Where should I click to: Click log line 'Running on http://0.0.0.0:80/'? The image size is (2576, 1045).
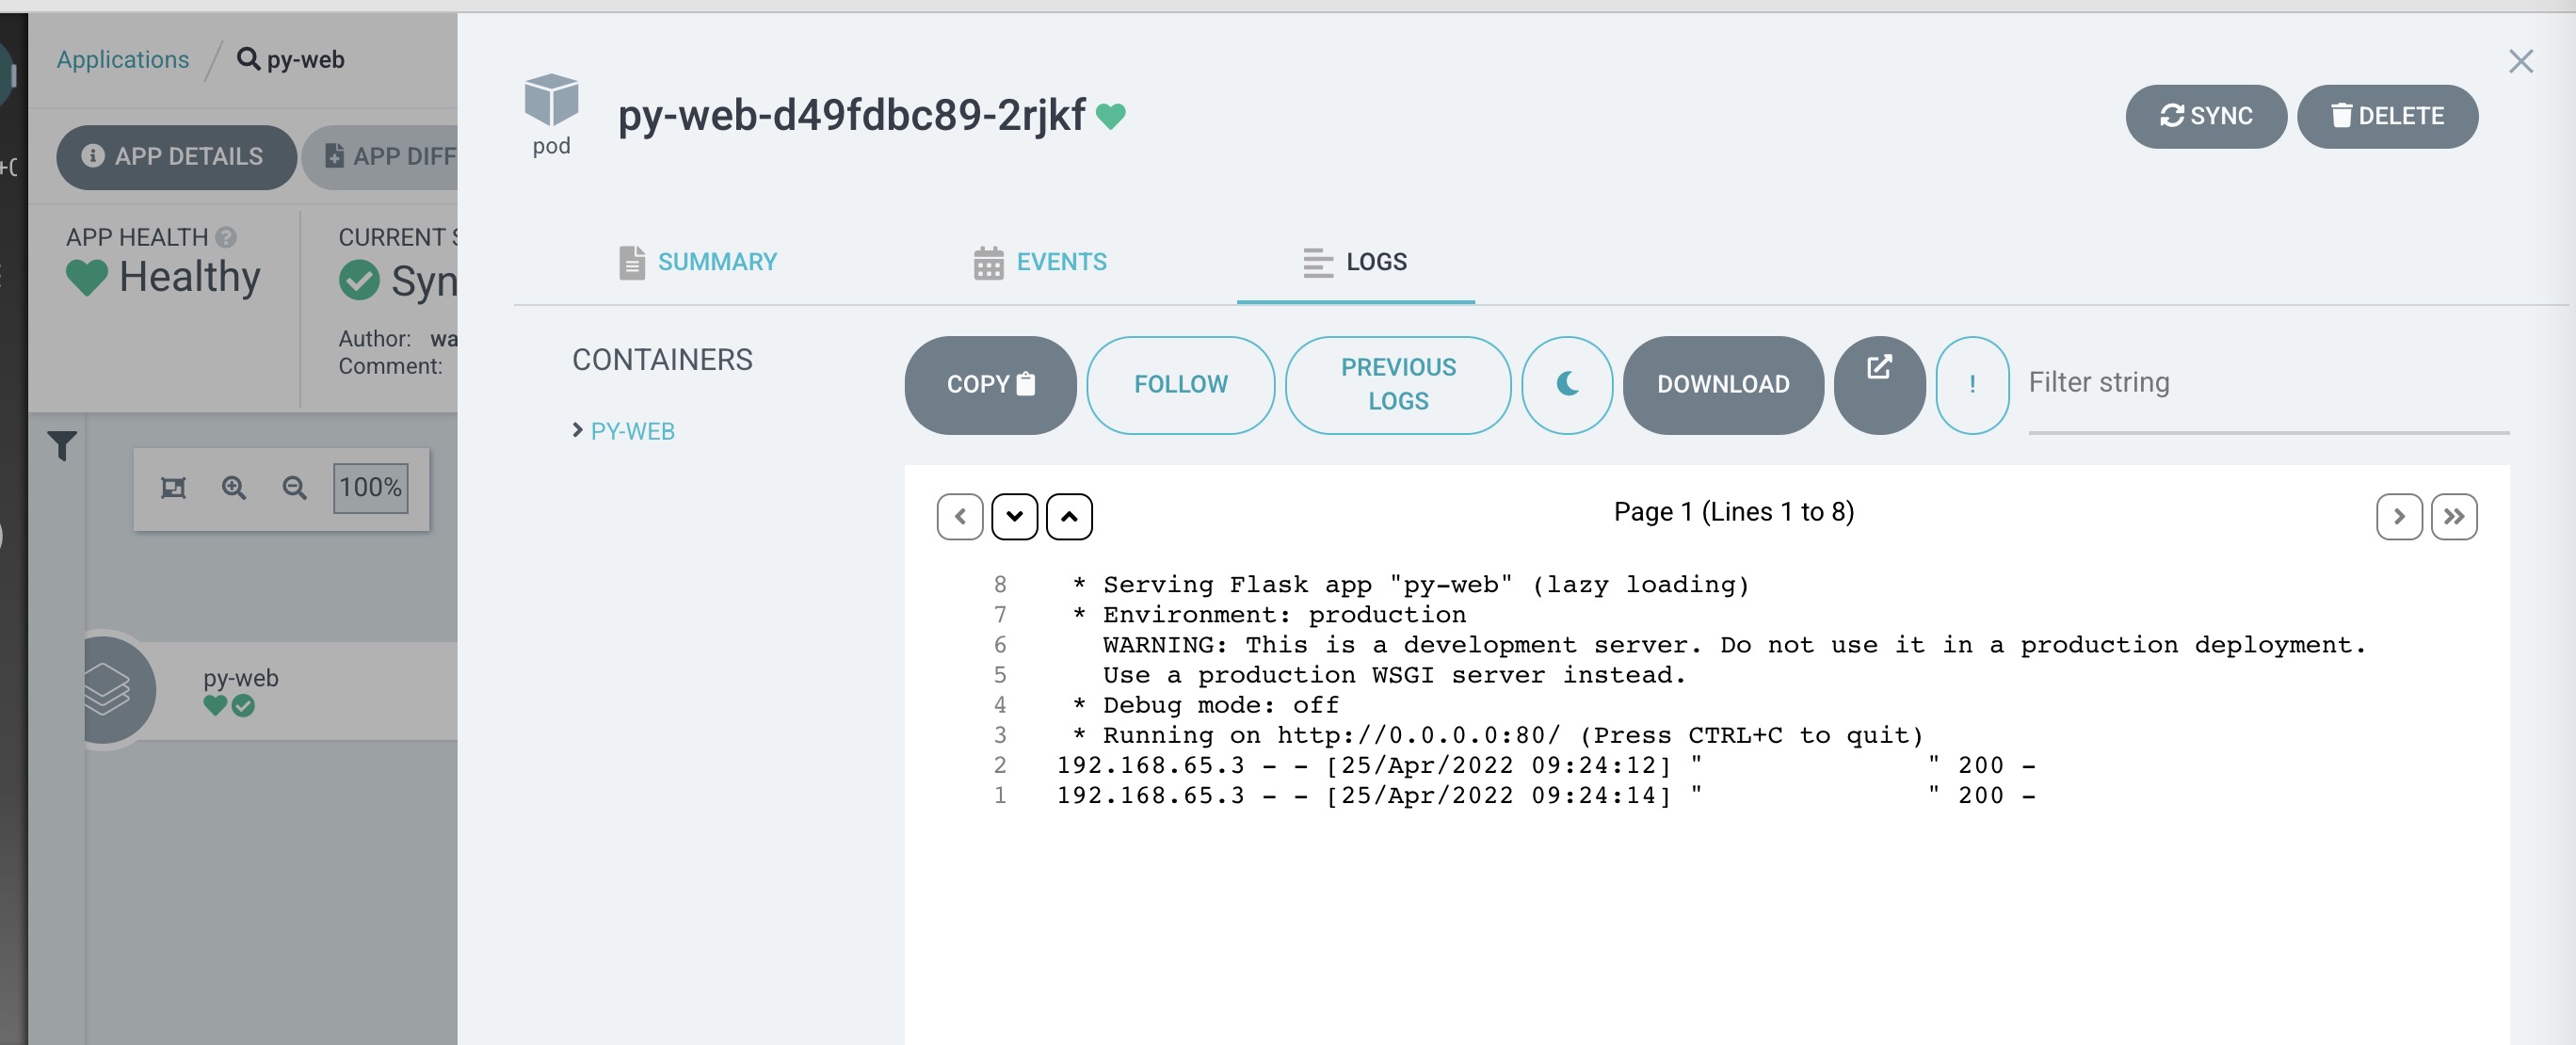1497,735
